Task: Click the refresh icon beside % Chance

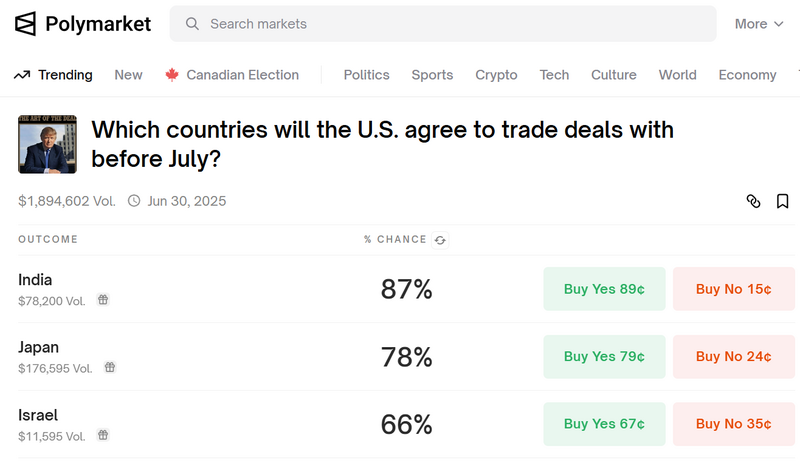Action: tap(440, 240)
